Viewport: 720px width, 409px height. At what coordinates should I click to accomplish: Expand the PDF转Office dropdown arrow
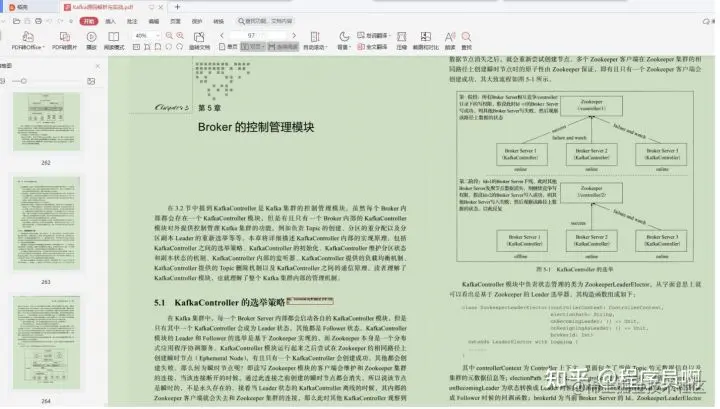(x=43, y=47)
